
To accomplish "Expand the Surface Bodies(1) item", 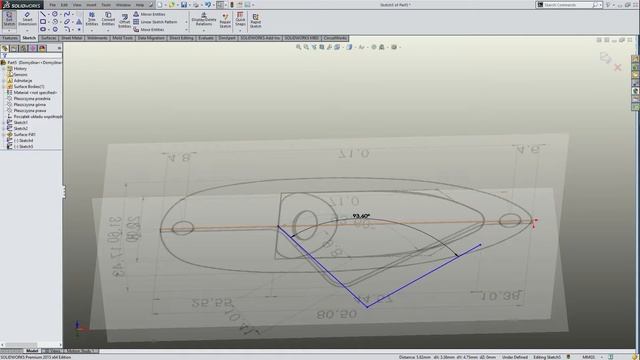I will [4, 87].
